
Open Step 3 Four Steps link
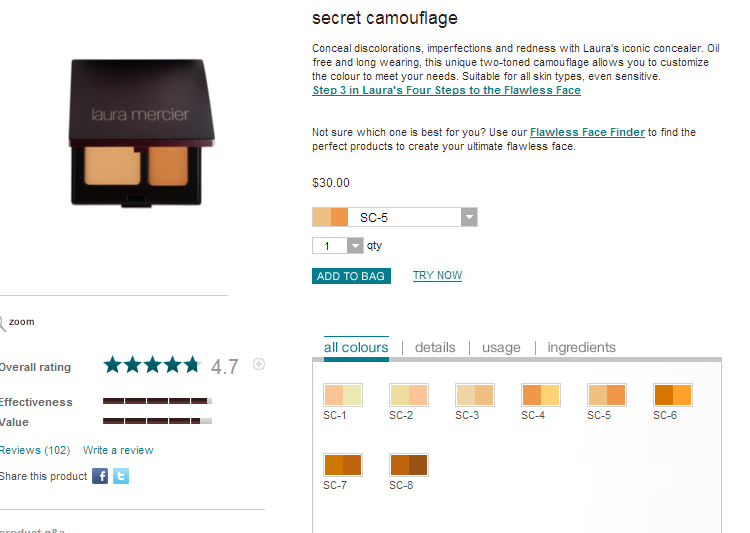tap(446, 90)
